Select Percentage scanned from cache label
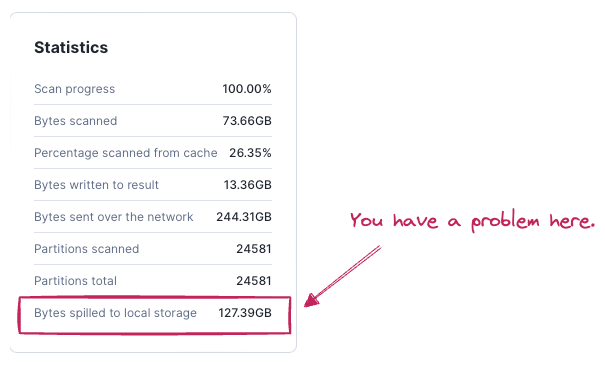Image resolution: width=605 pixels, height=382 pixels. [126, 153]
